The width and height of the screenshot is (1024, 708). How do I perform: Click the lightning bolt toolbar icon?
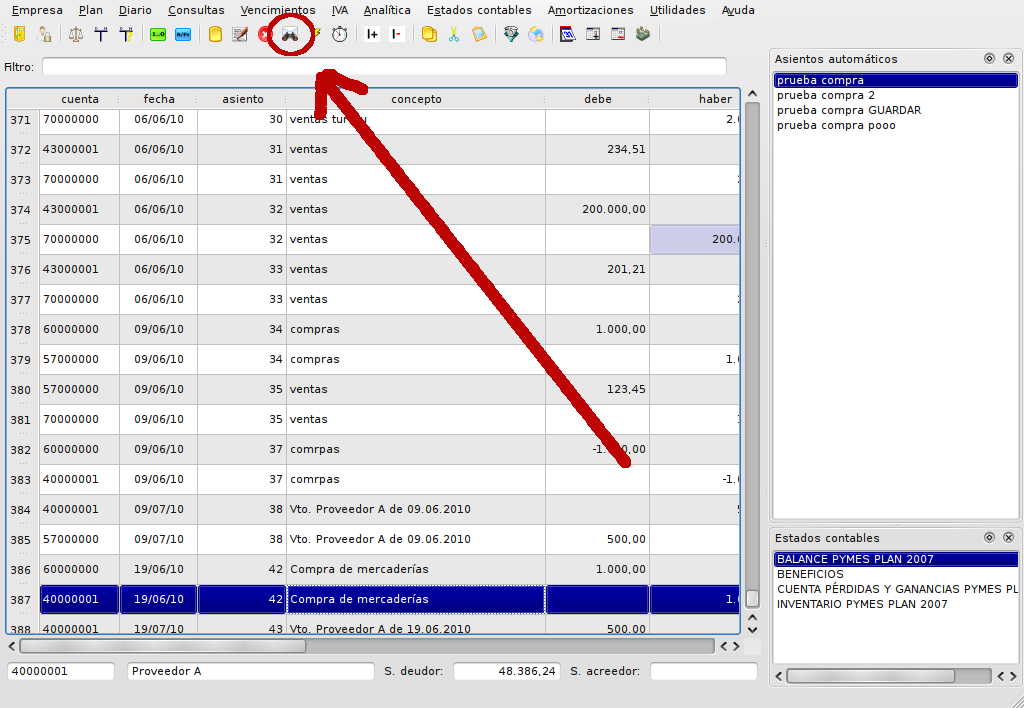tap(317, 34)
